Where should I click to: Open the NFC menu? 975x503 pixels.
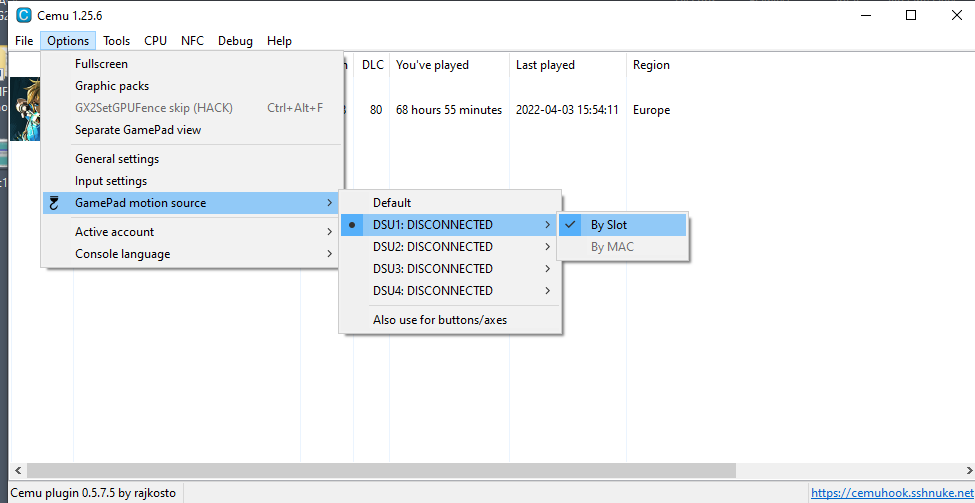192,41
